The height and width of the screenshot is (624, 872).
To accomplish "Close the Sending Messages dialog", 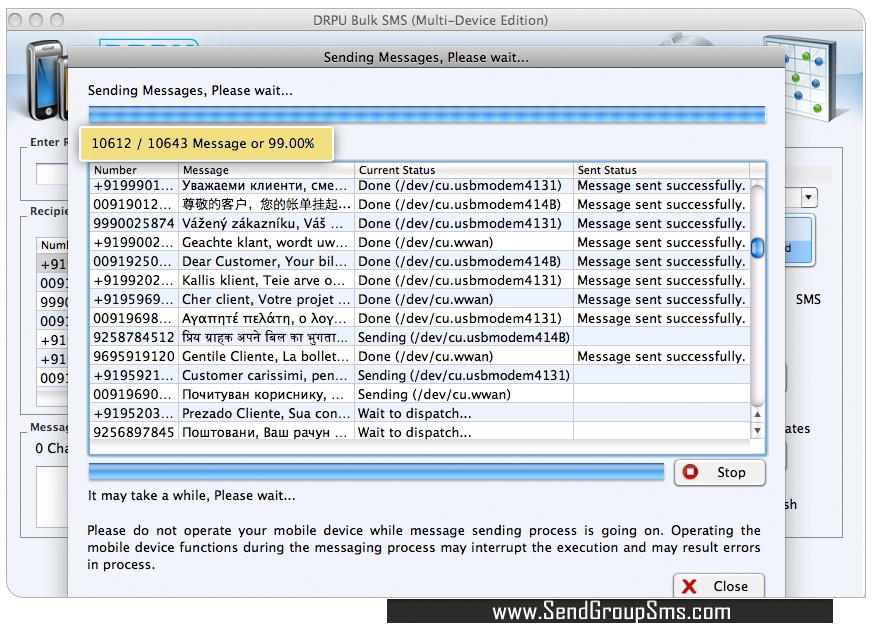I will [x=719, y=586].
